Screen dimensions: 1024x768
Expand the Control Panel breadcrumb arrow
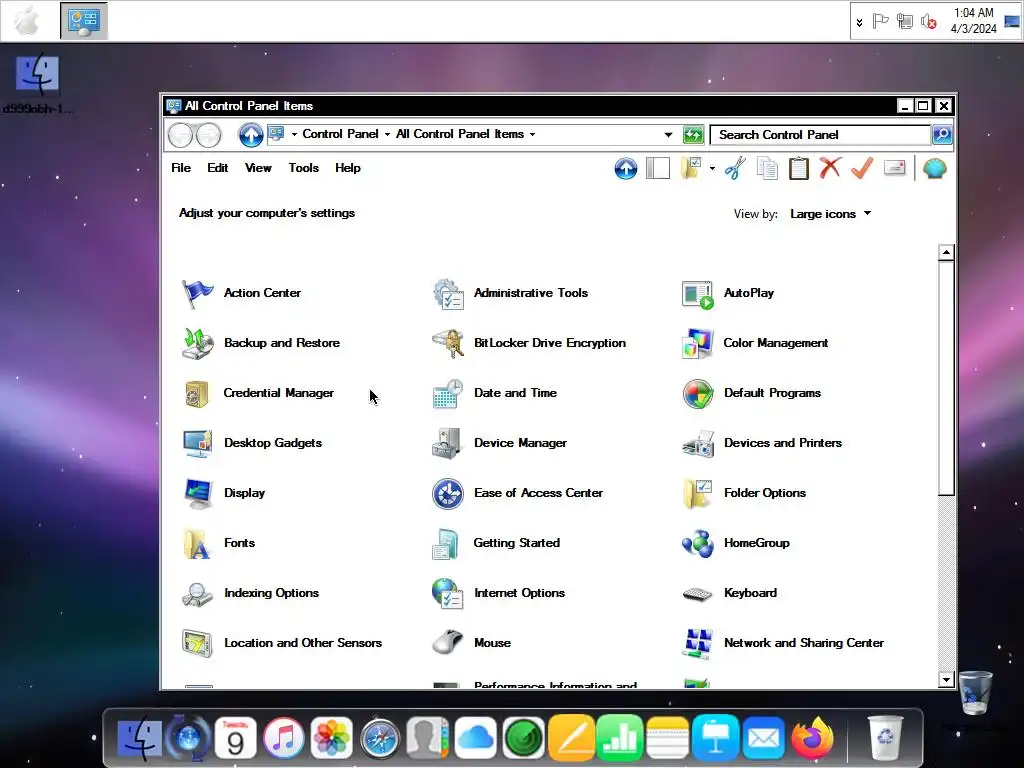(x=387, y=135)
